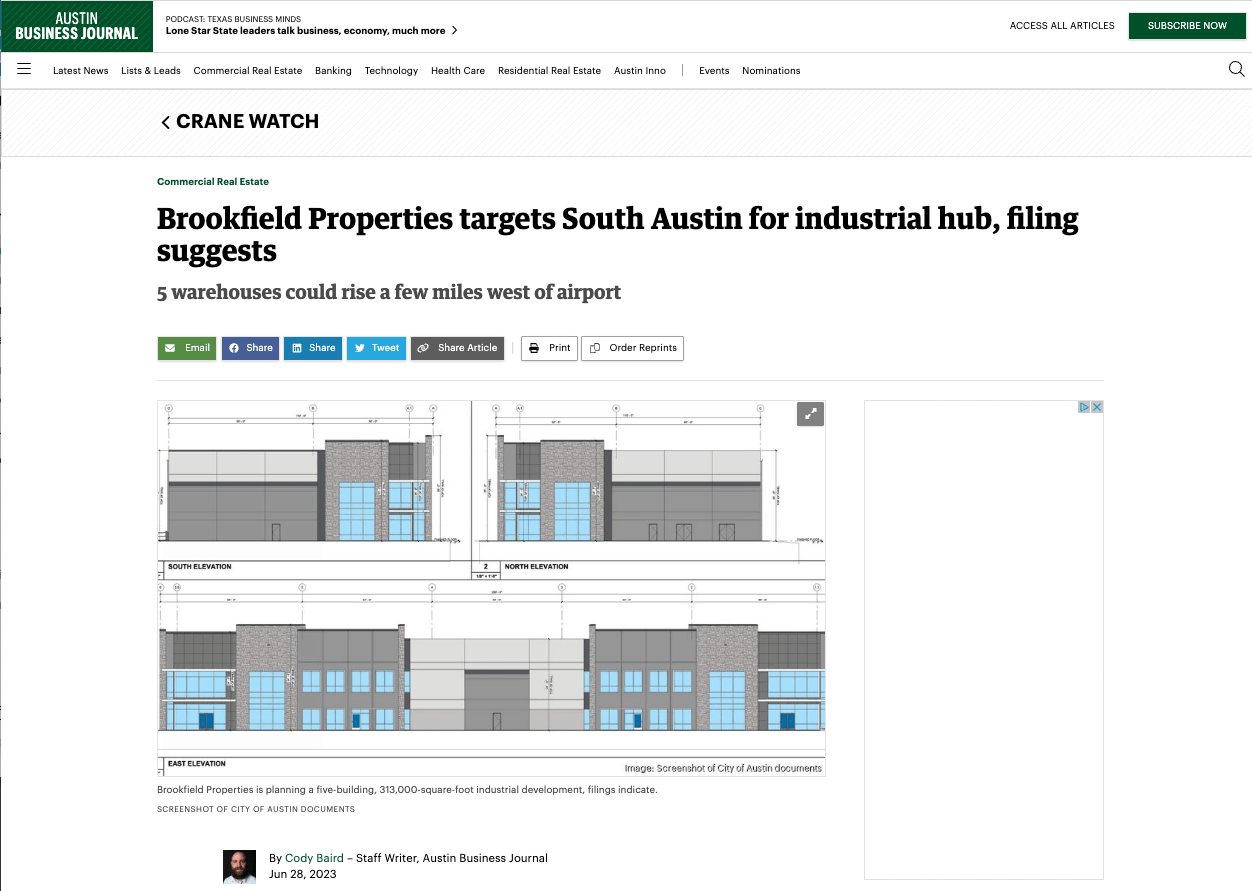Open the Banking section

(x=333, y=71)
